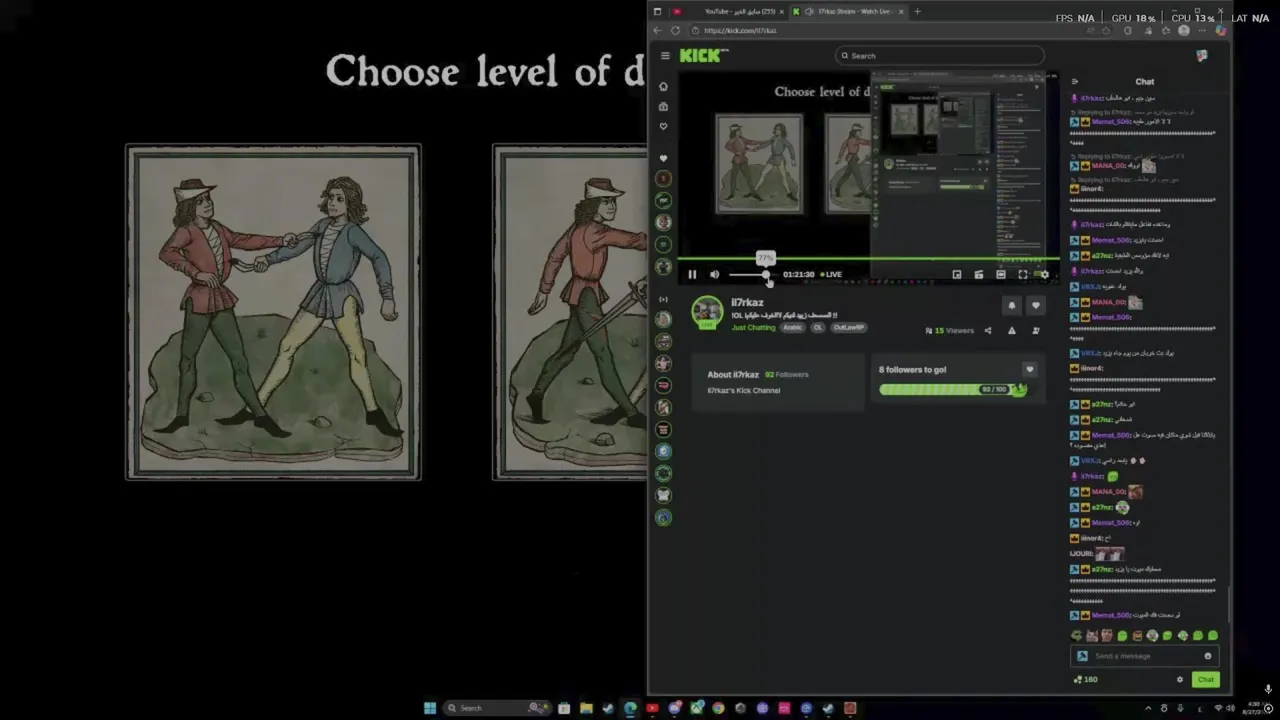The image size is (1280, 720).
Task: Click 15 Viewers count
Action: click(949, 331)
